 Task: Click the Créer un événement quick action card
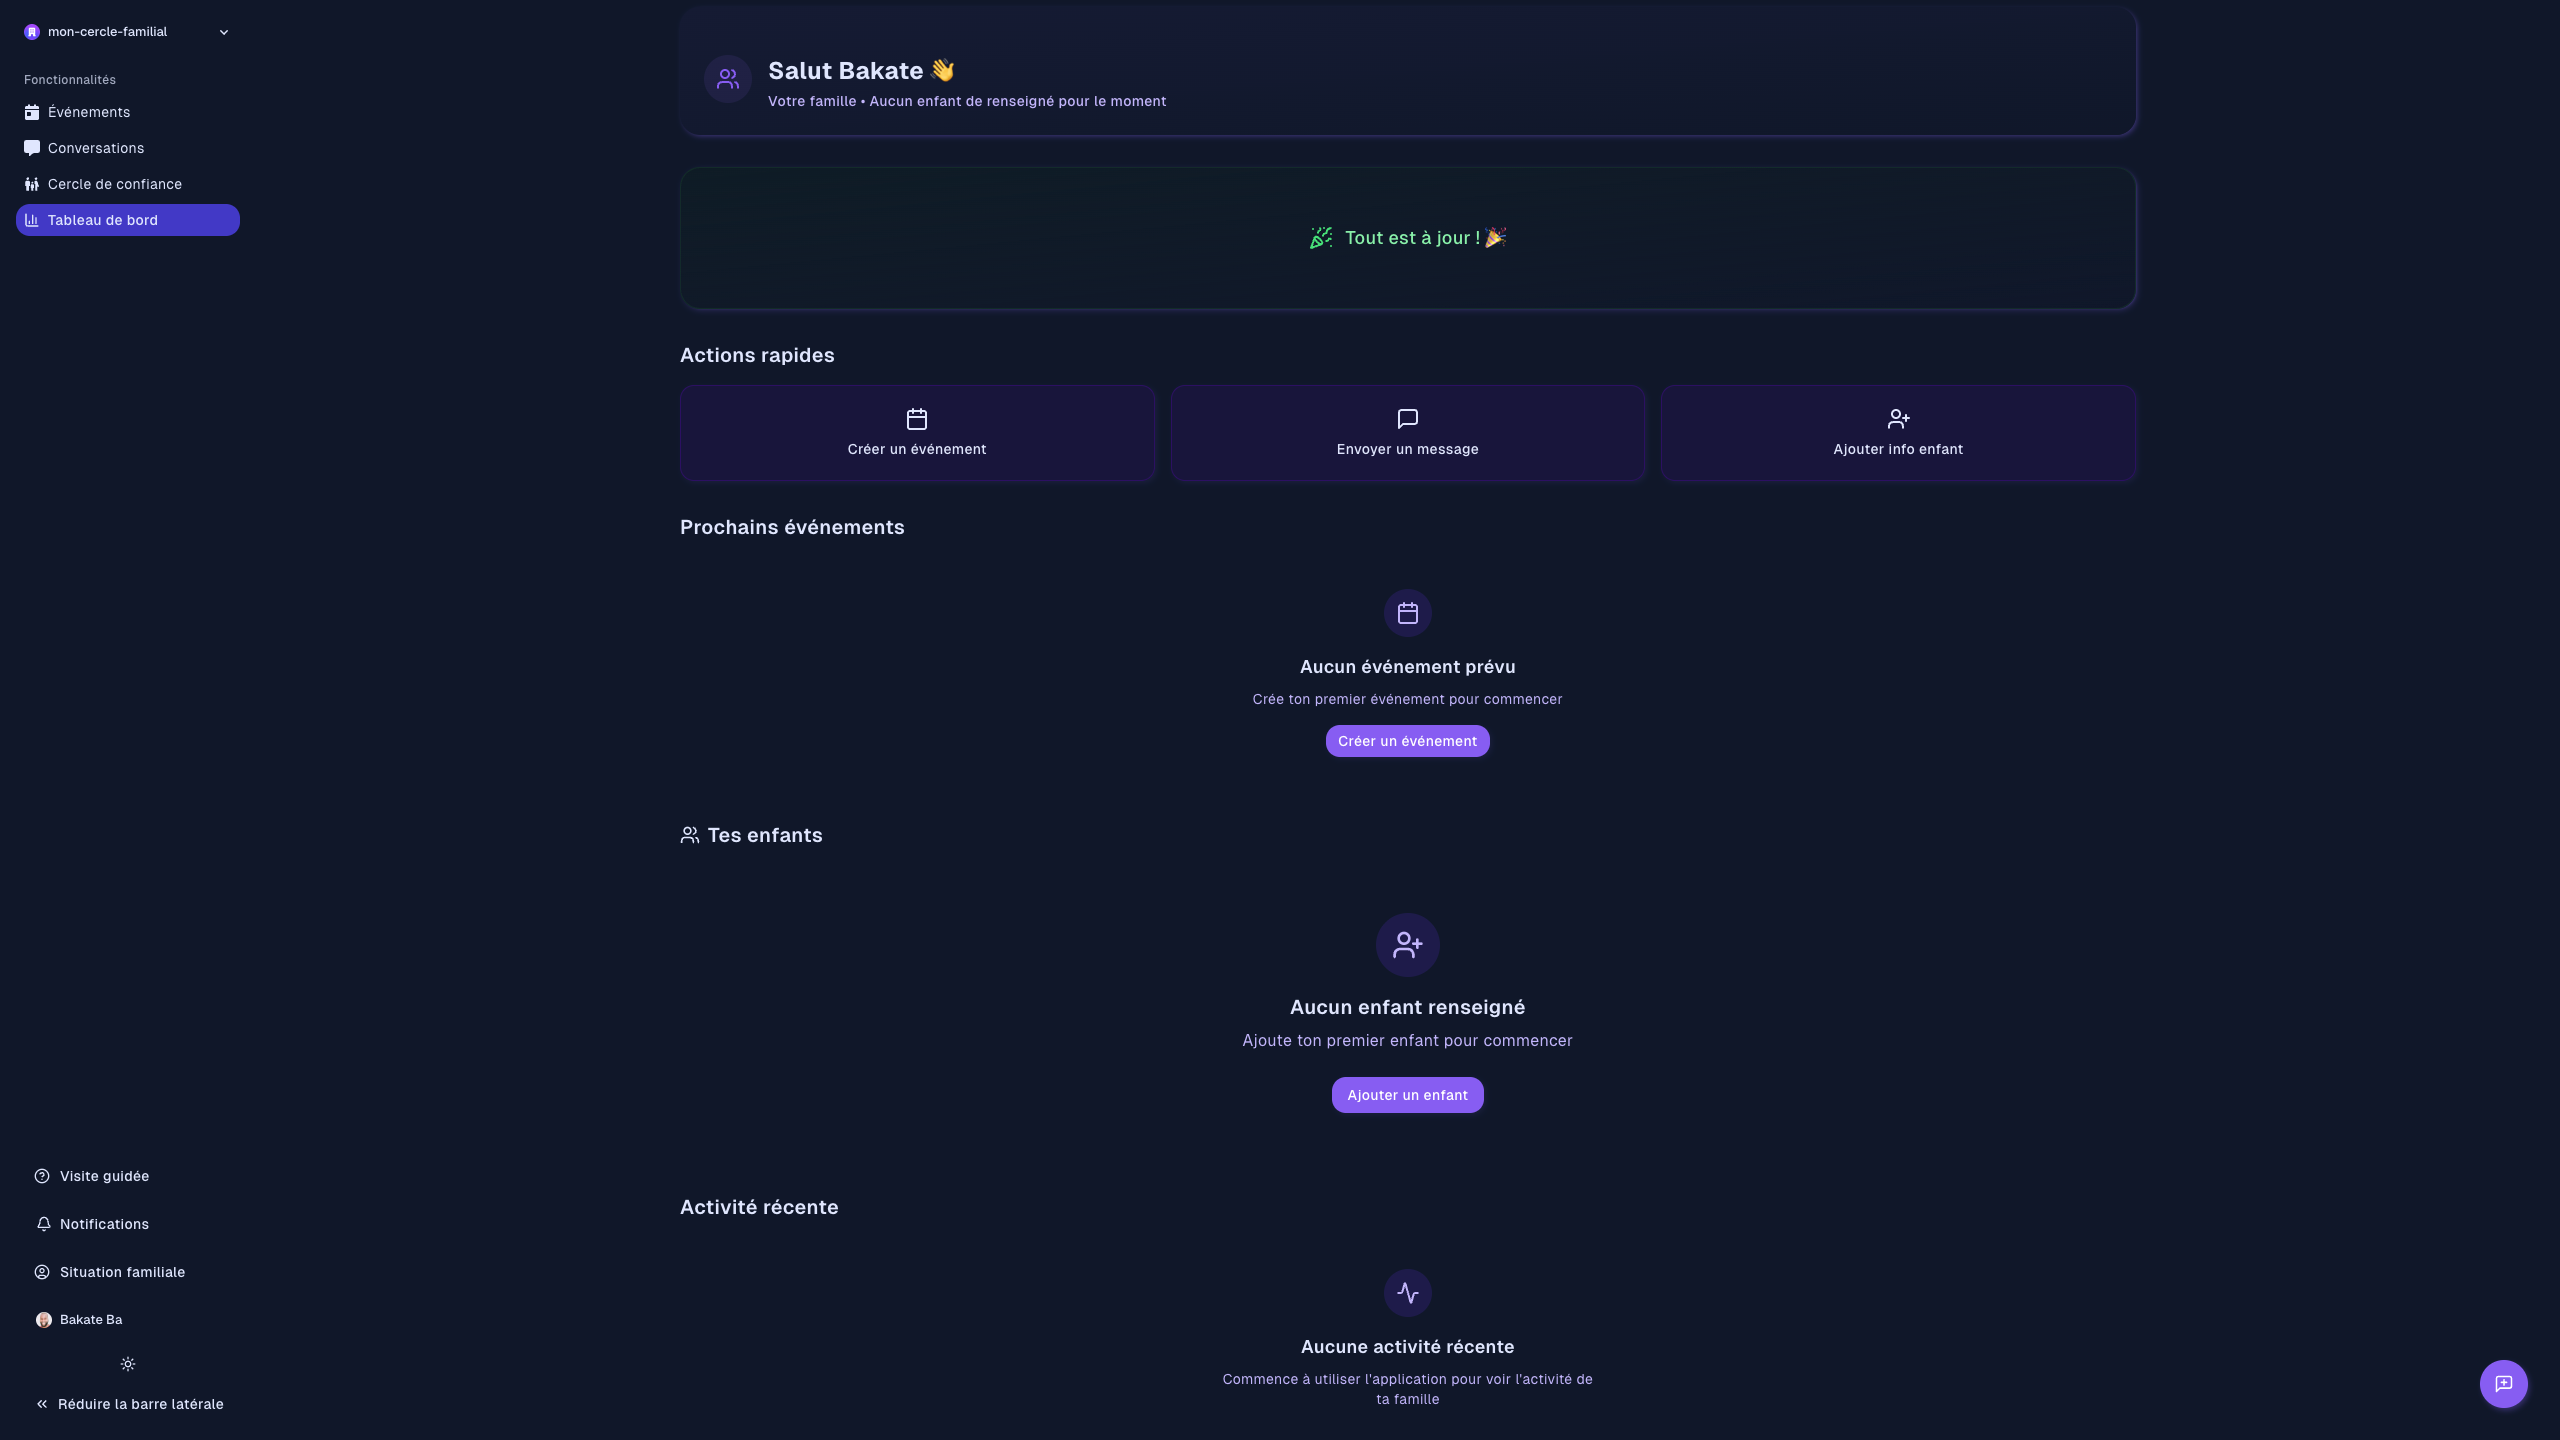pyautogui.click(x=917, y=433)
